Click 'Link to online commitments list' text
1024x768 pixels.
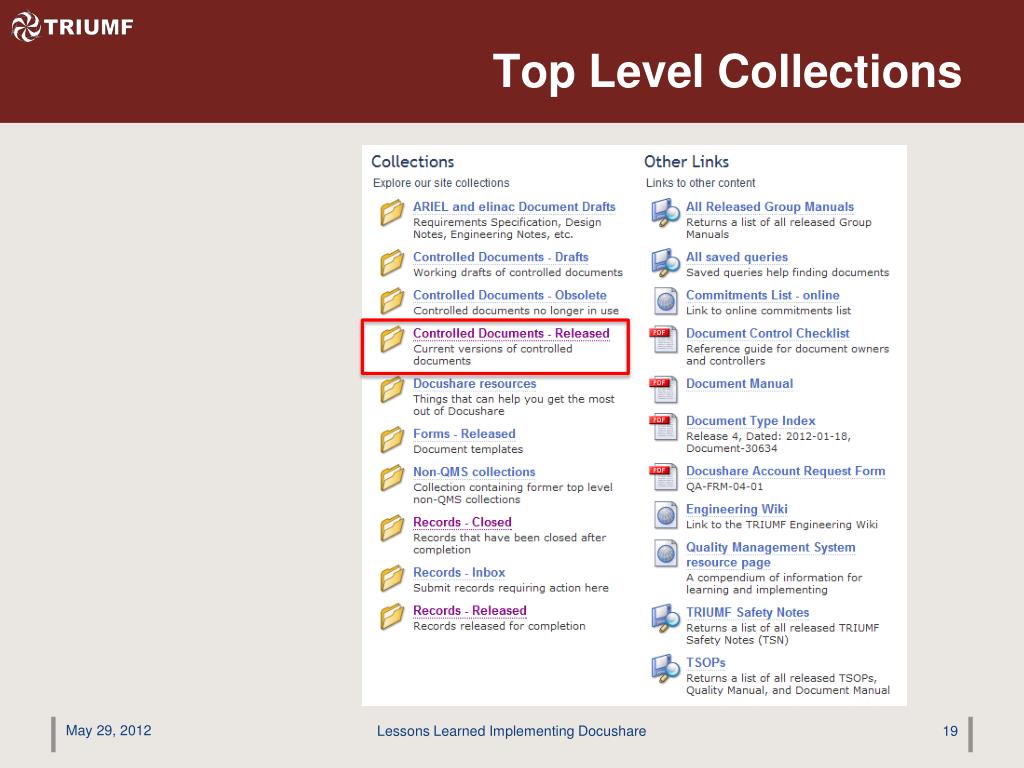pos(768,310)
